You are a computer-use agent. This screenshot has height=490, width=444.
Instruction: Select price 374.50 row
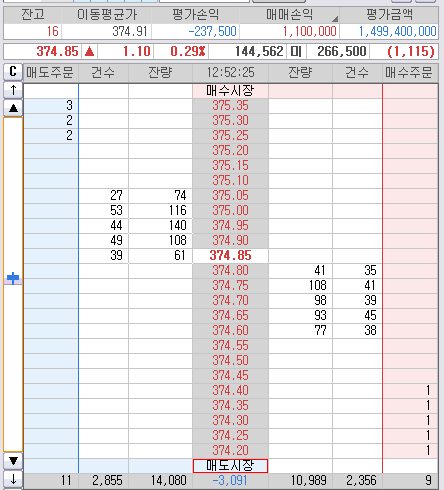point(230,360)
